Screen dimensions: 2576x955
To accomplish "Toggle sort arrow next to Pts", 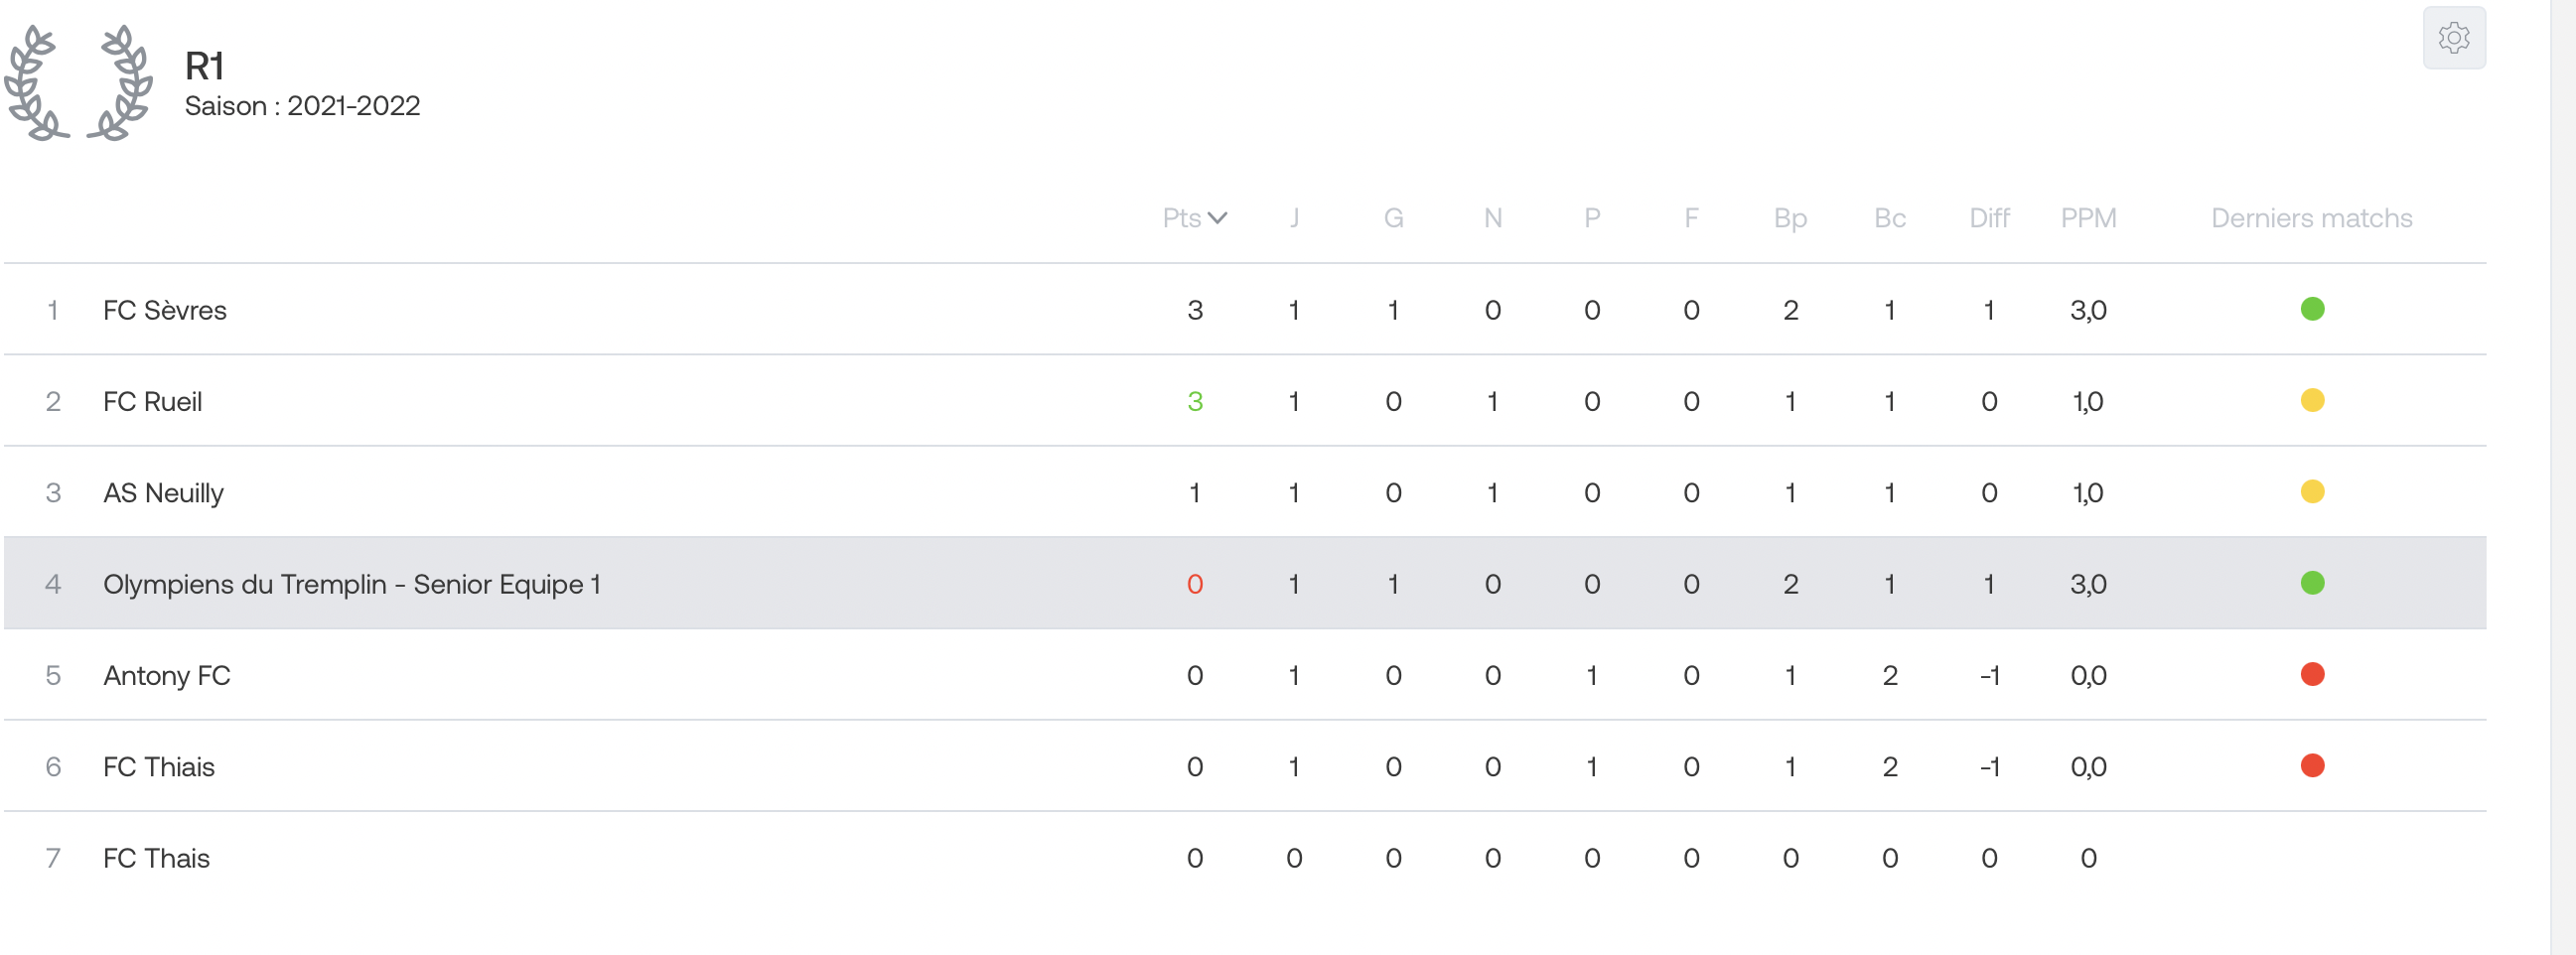I will (1217, 218).
